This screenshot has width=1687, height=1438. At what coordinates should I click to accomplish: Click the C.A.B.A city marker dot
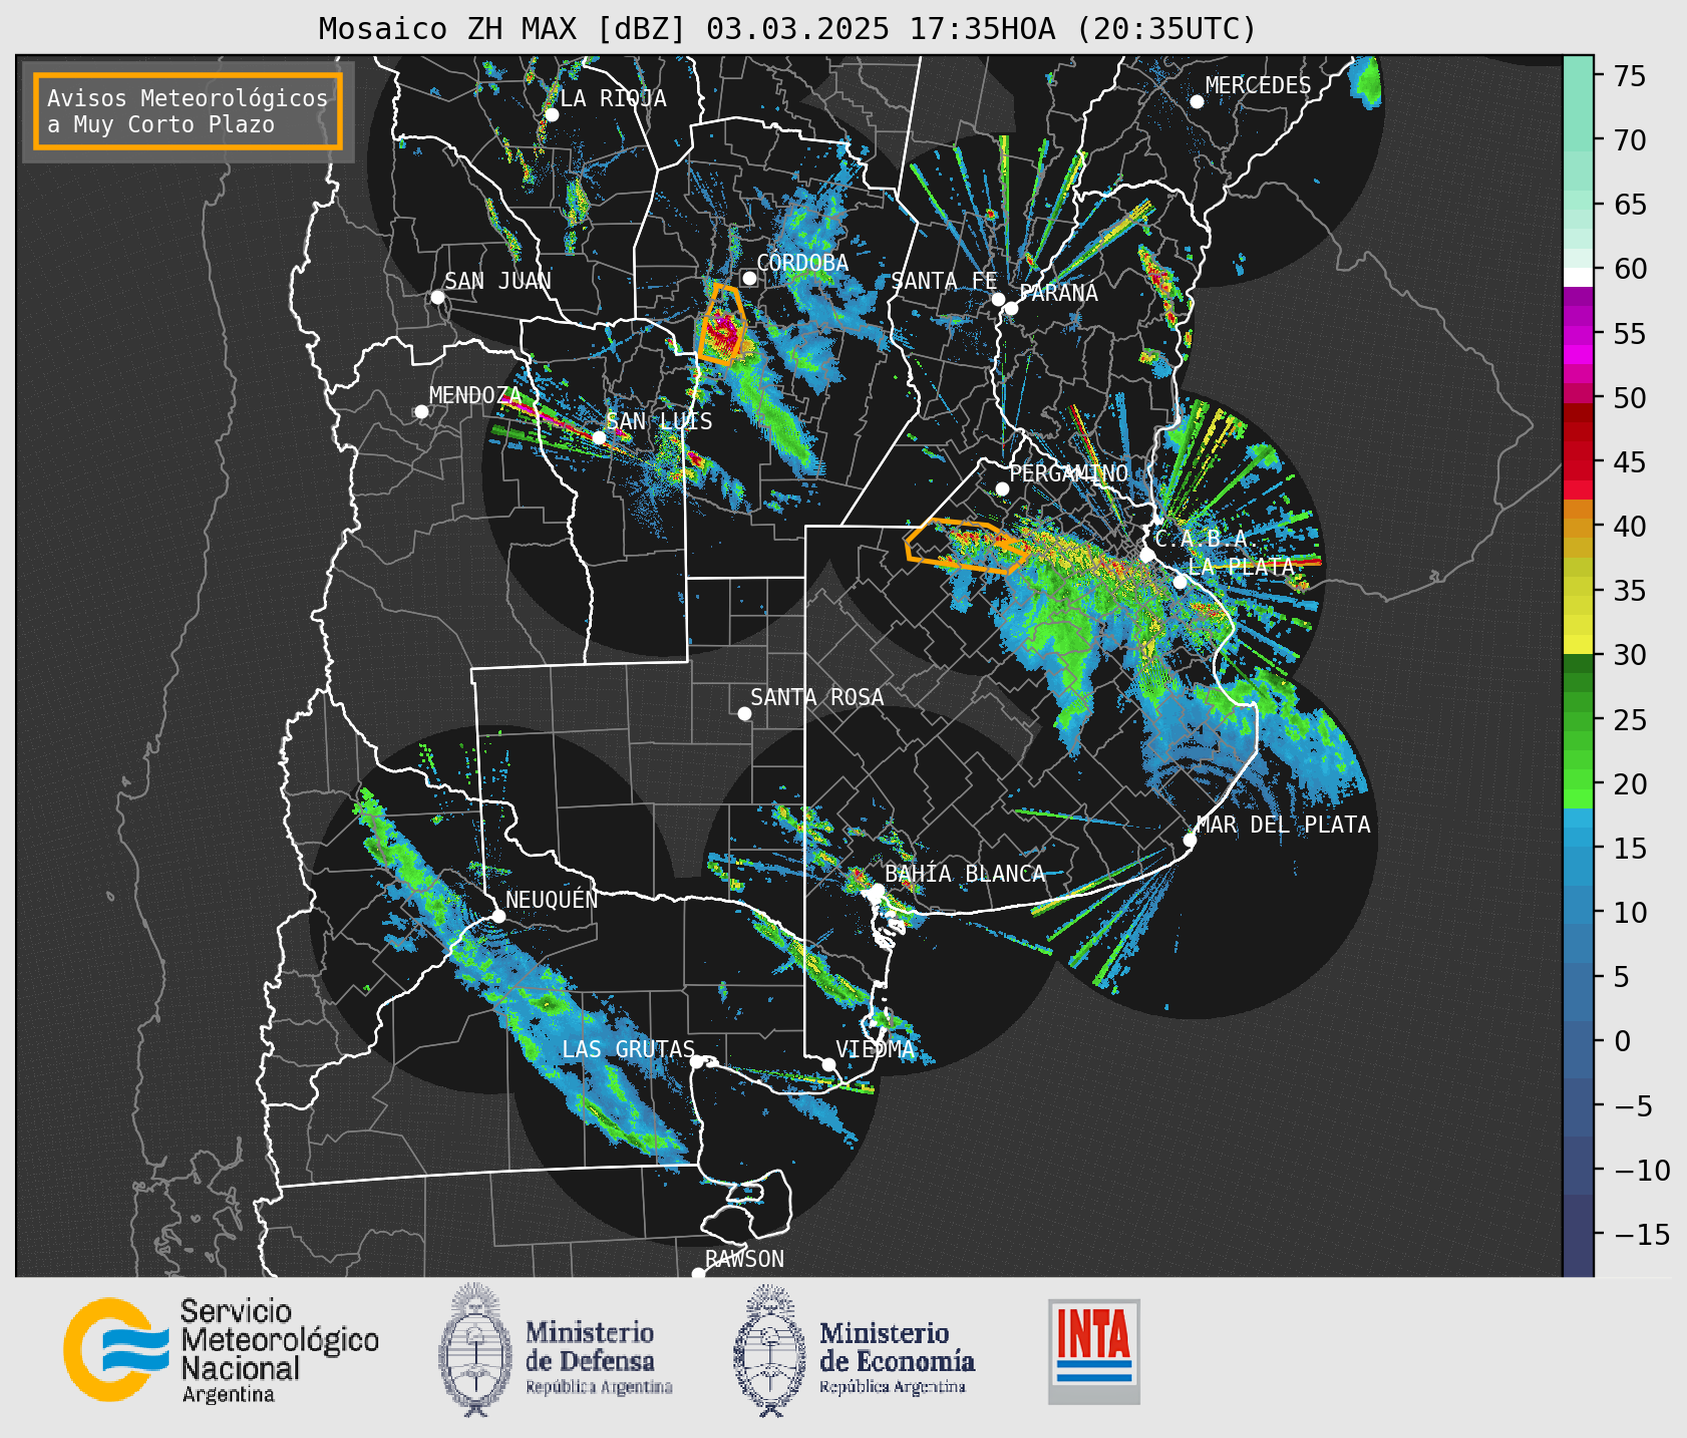coord(1147,555)
